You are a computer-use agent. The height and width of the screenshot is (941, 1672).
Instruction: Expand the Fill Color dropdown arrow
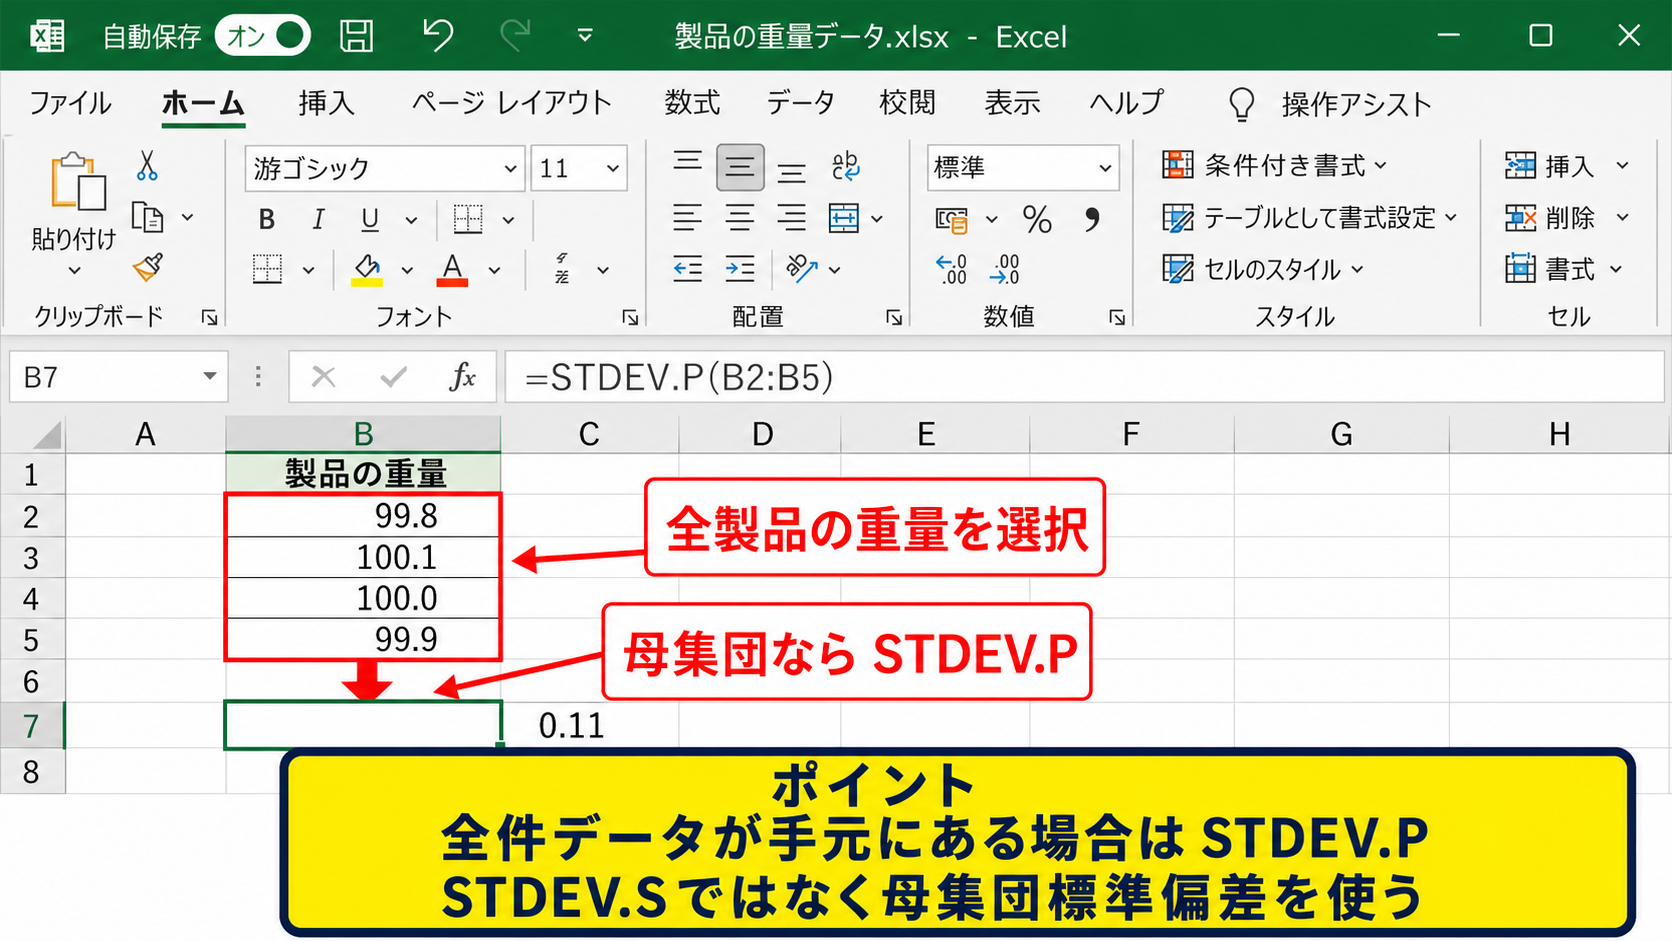(407, 270)
